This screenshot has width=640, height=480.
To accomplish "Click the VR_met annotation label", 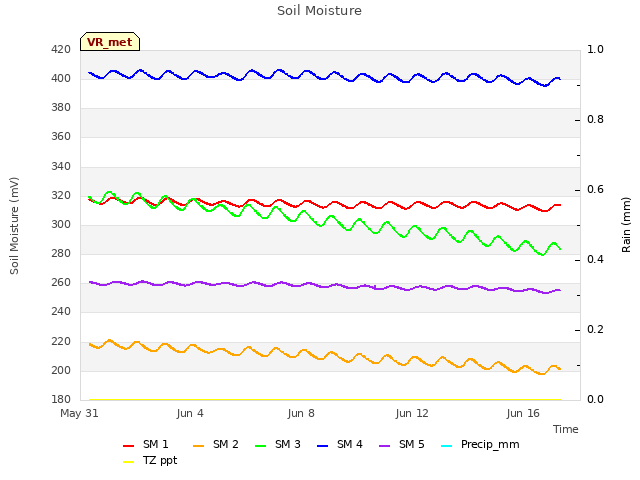I will pos(110,42).
